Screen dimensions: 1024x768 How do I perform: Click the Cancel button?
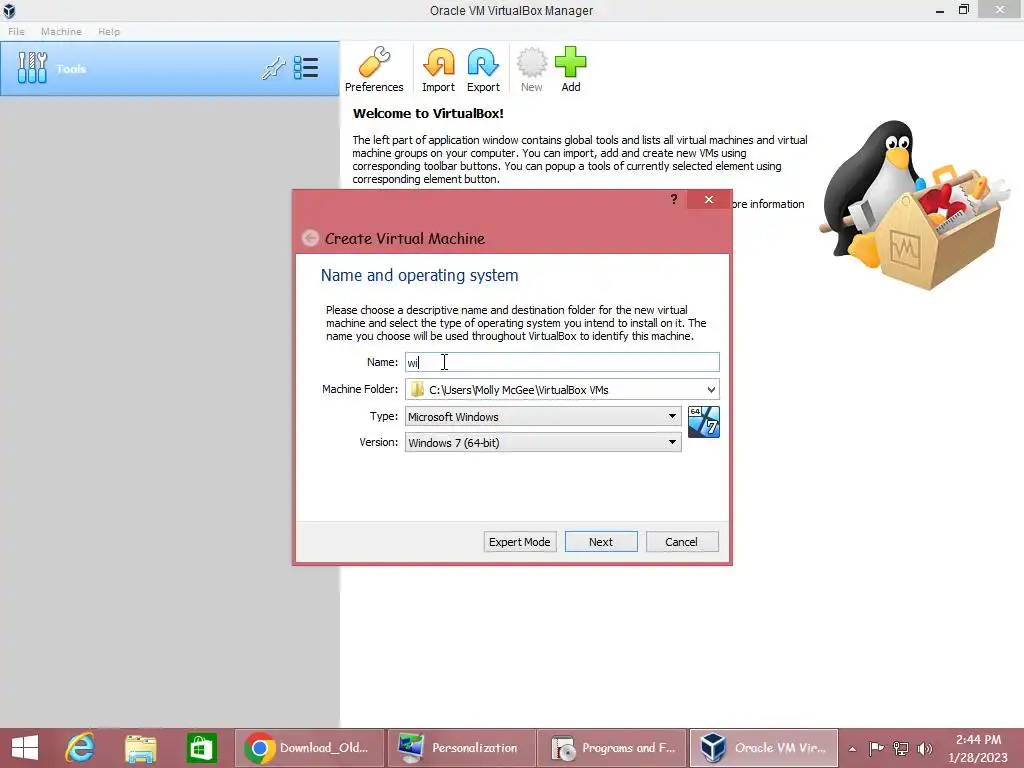tap(682, 541)
